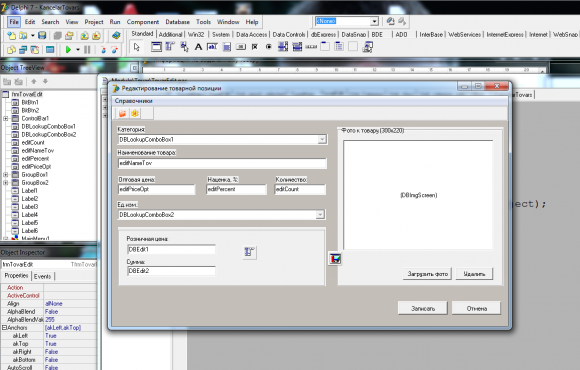Click the Save disk icon in toolbar
Viewport: 580px width, 370px height.
pos(42,36)
